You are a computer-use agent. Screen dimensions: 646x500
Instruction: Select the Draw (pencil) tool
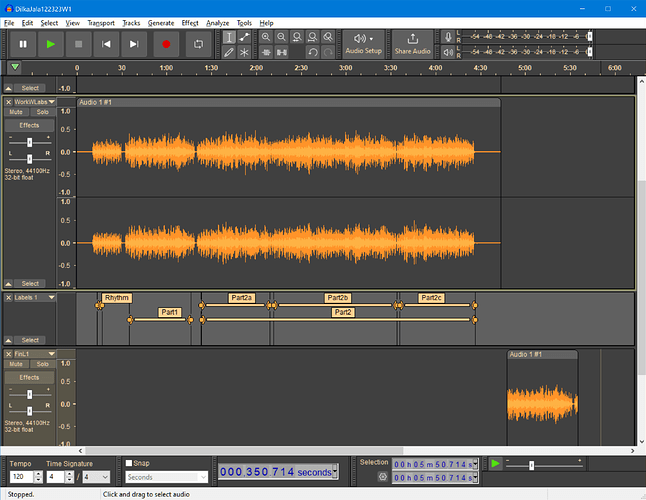coord(229,52)
